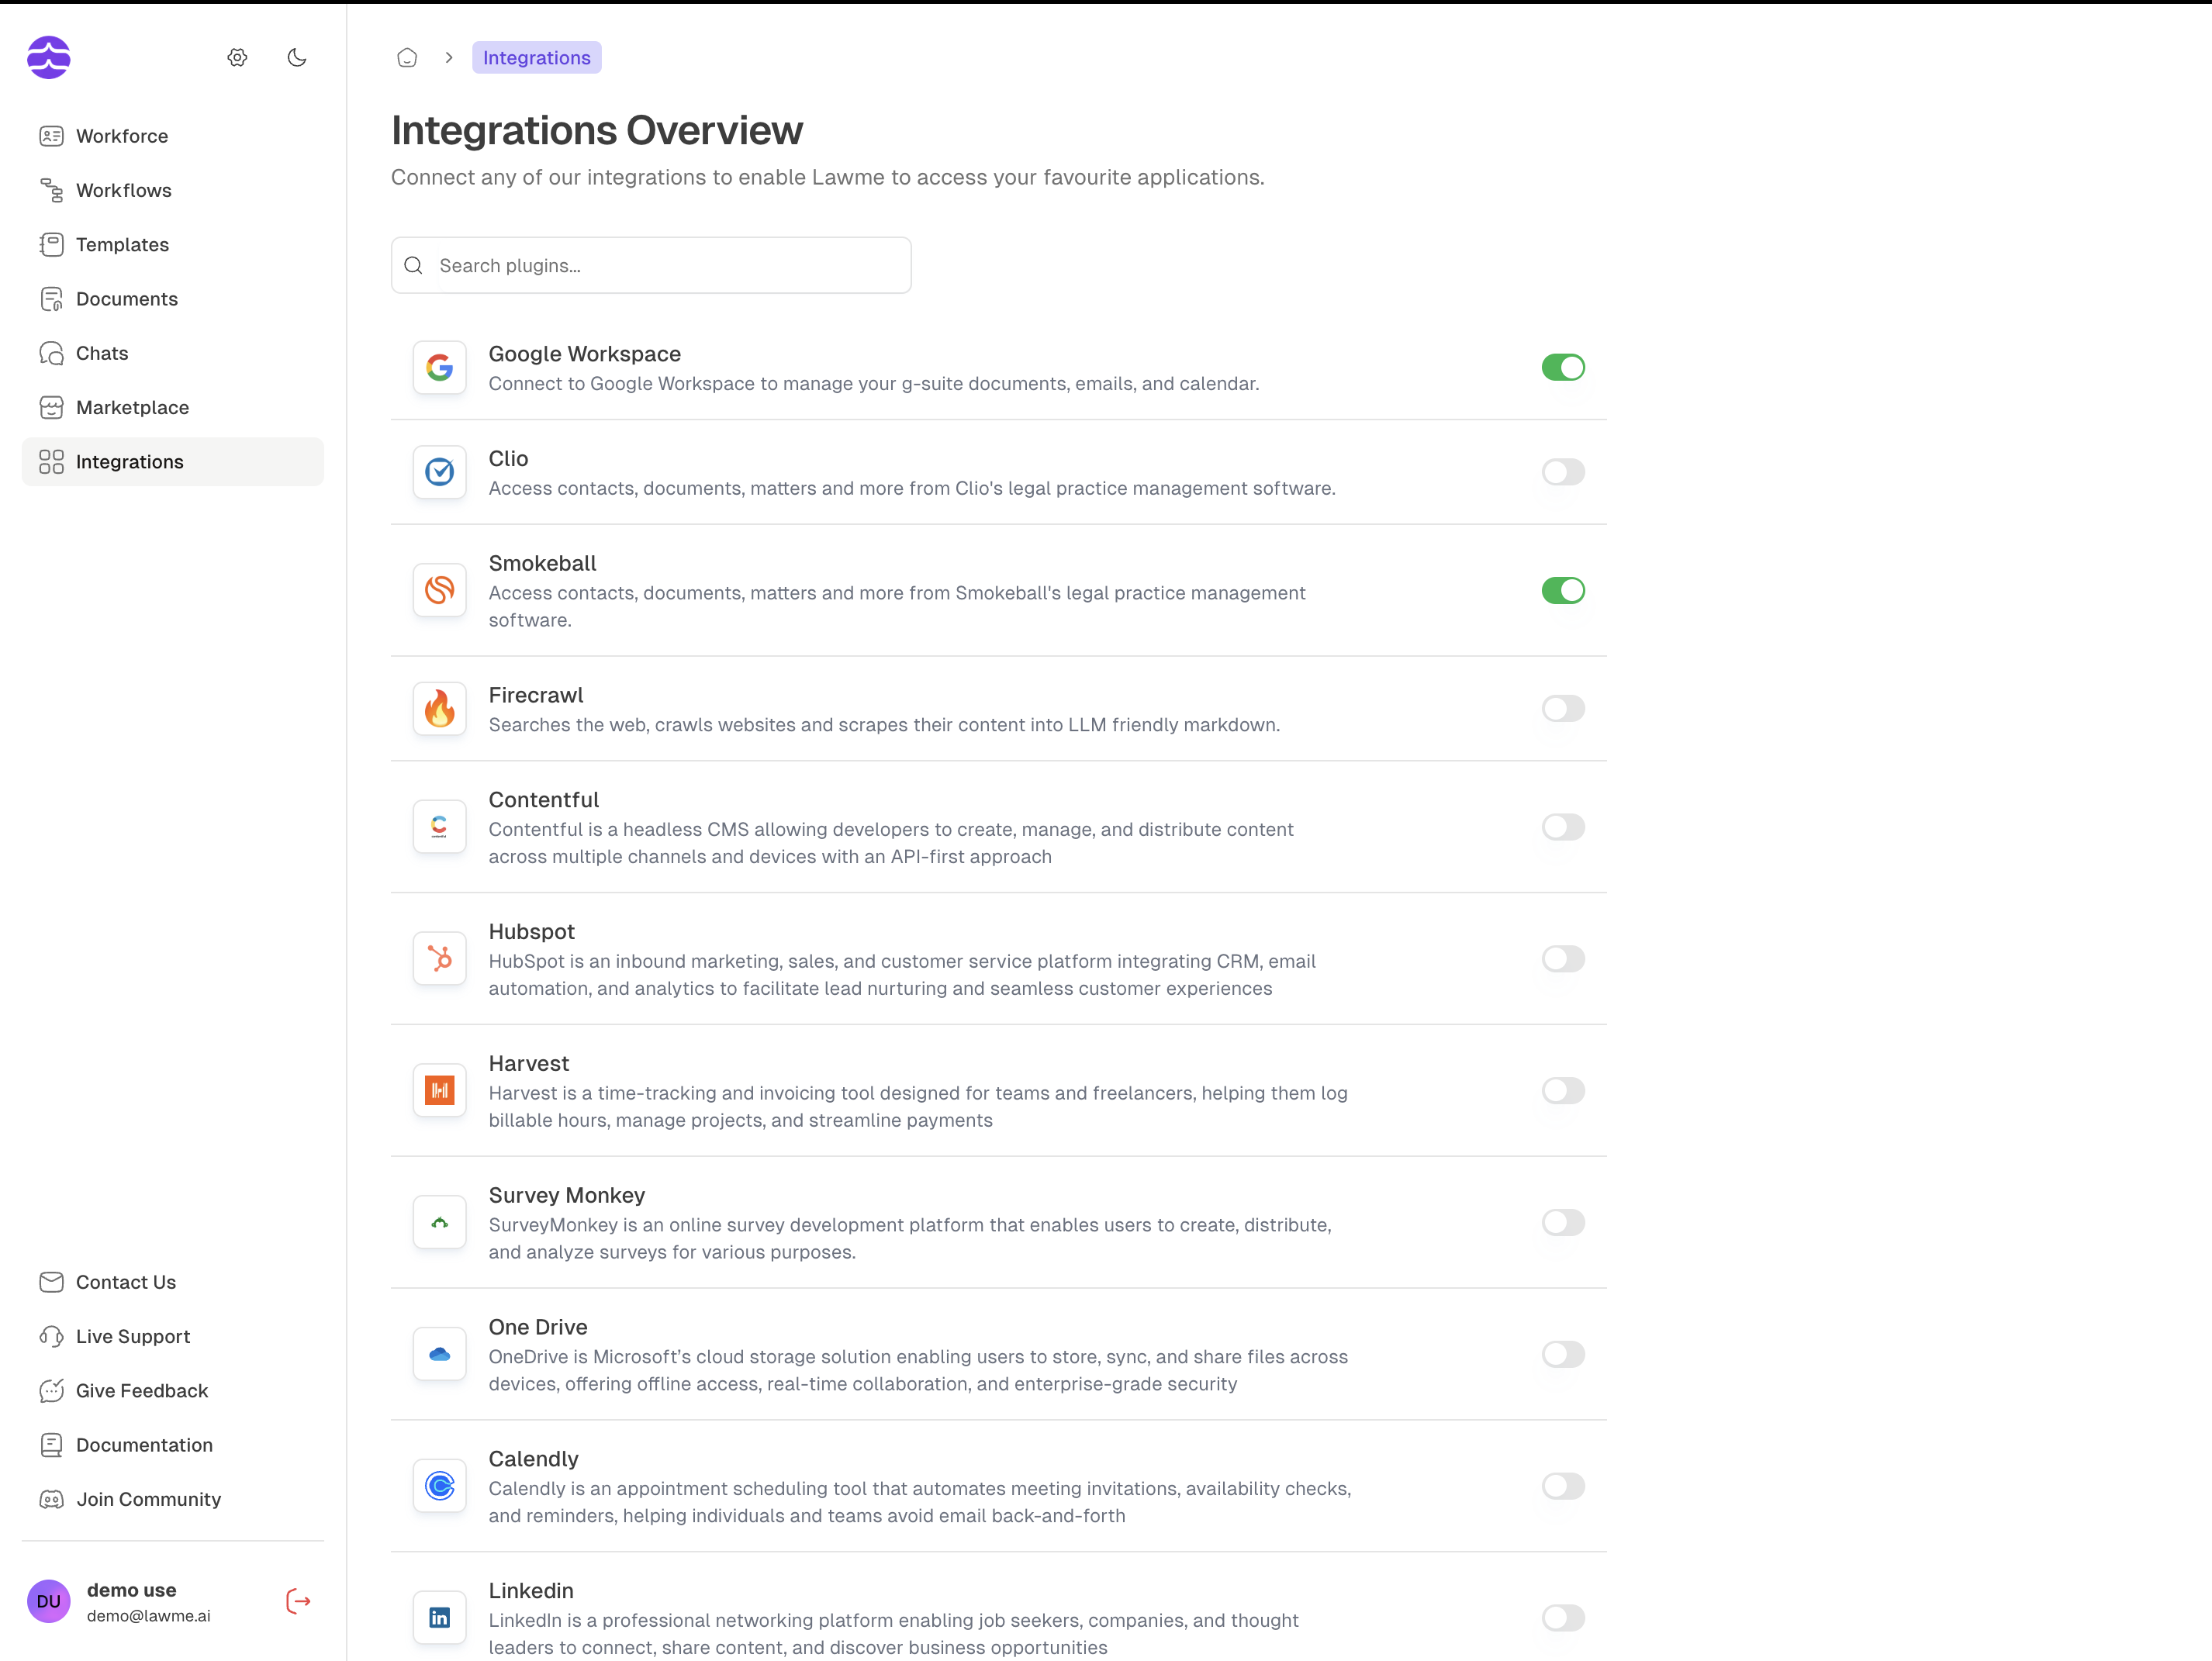Viewport: 2212px width, 1661px height.
Task: Click the settings gear icon
Action: (237, 58)
